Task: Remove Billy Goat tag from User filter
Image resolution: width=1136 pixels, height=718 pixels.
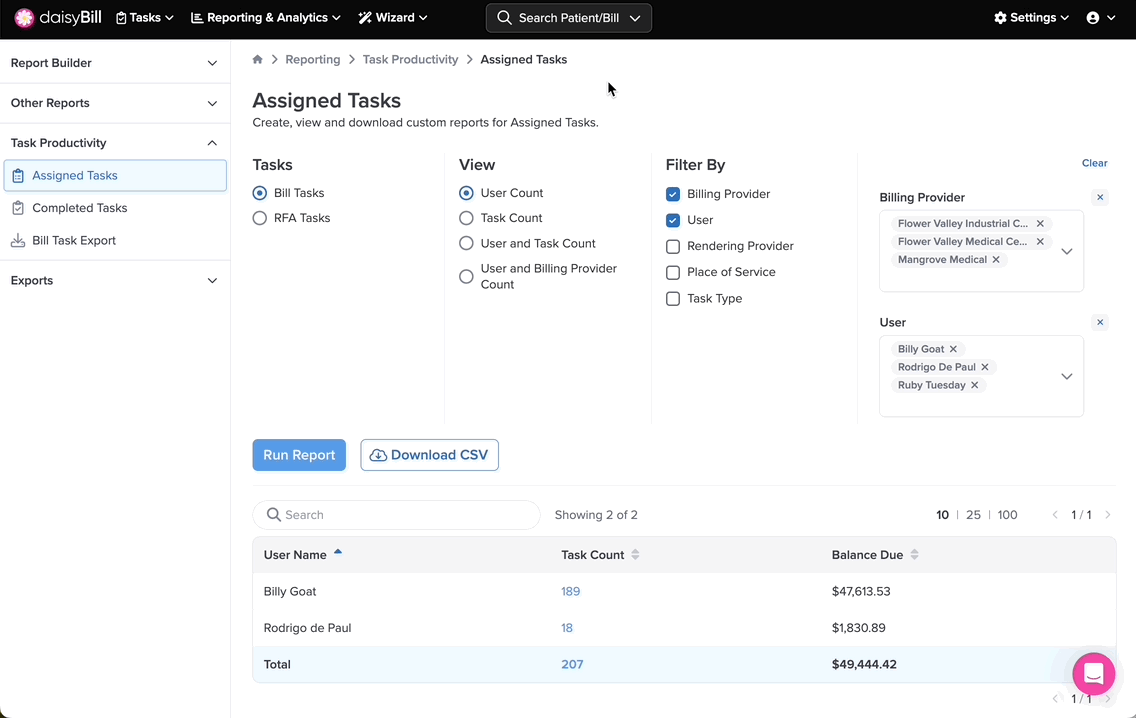Action: [x=953, y=349]
